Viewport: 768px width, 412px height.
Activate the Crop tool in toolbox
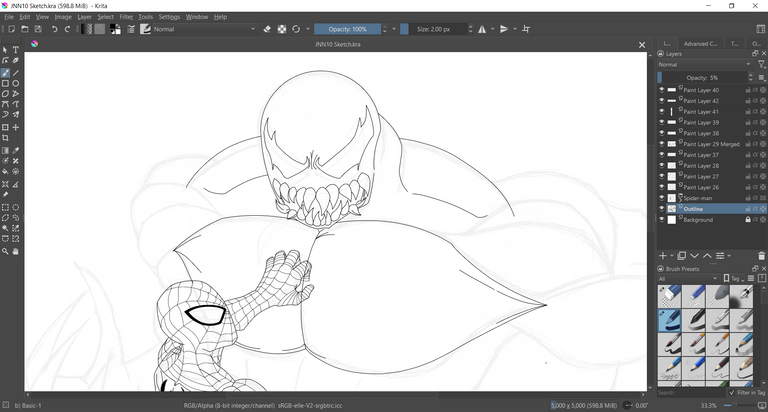(x=5, y=138)
